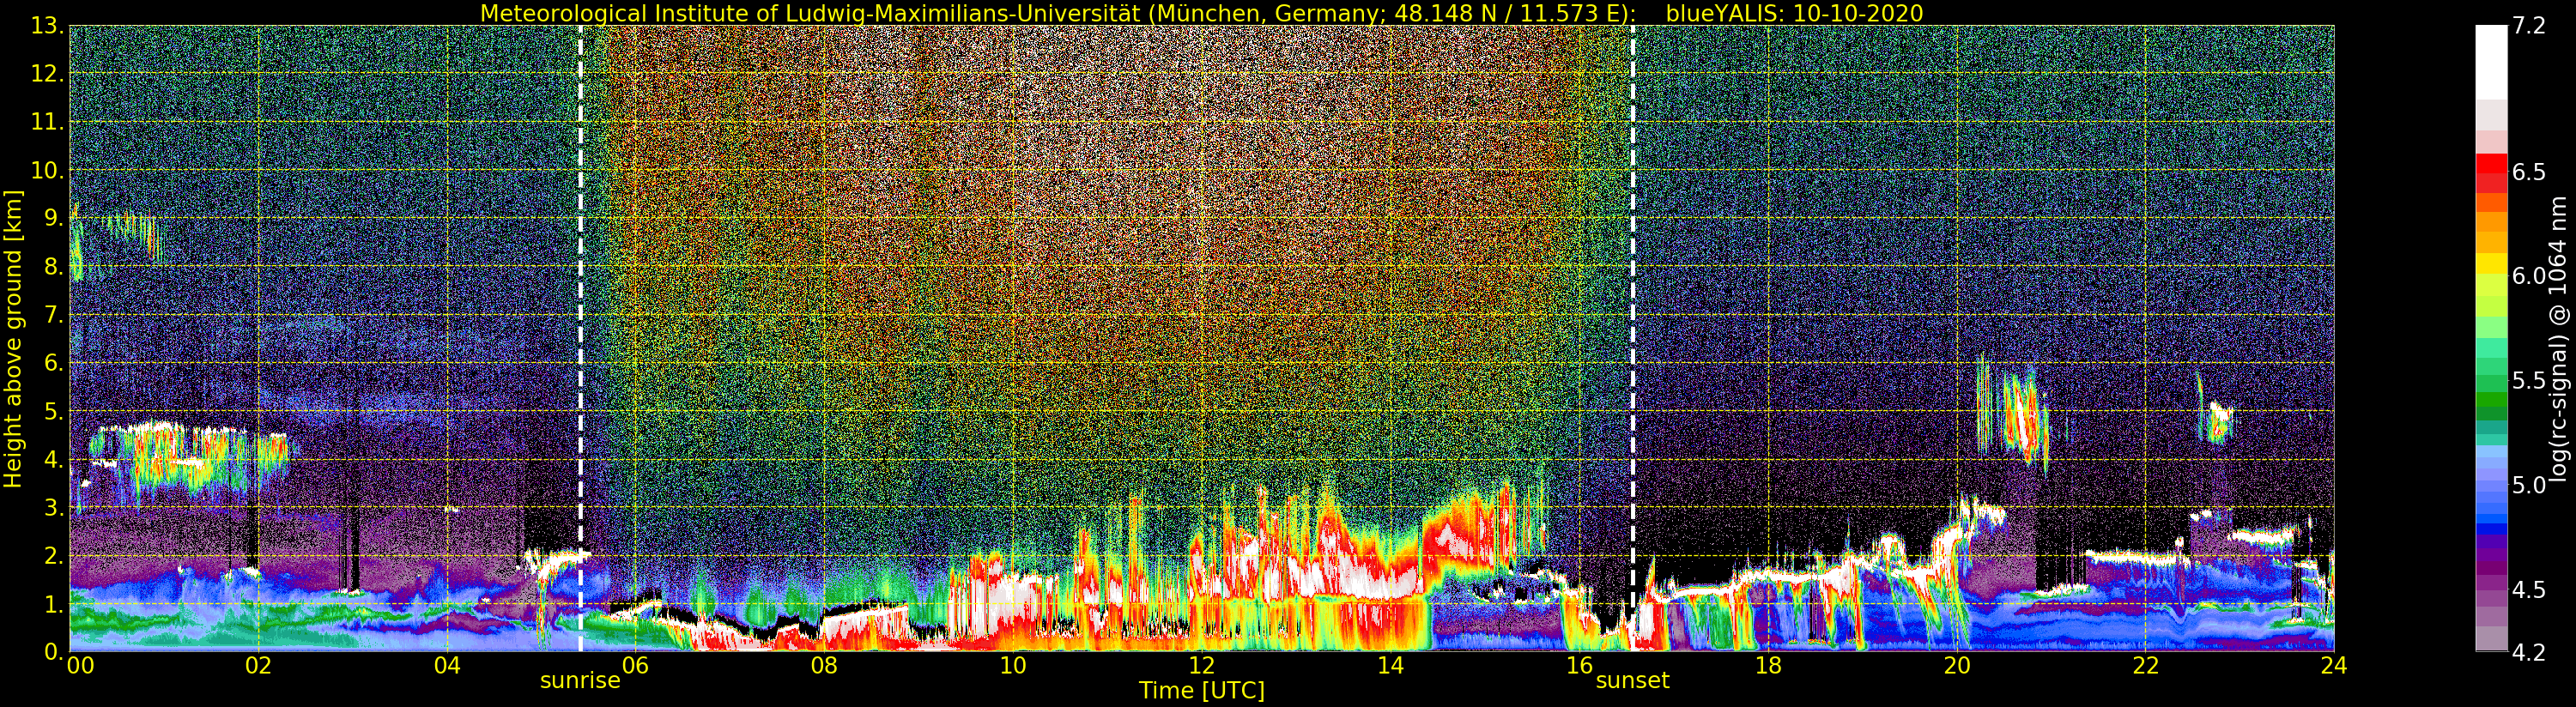Click the "24" tick on the time axis
The height and width of the screenshot is (707, 2576).
click(2334, 666)
